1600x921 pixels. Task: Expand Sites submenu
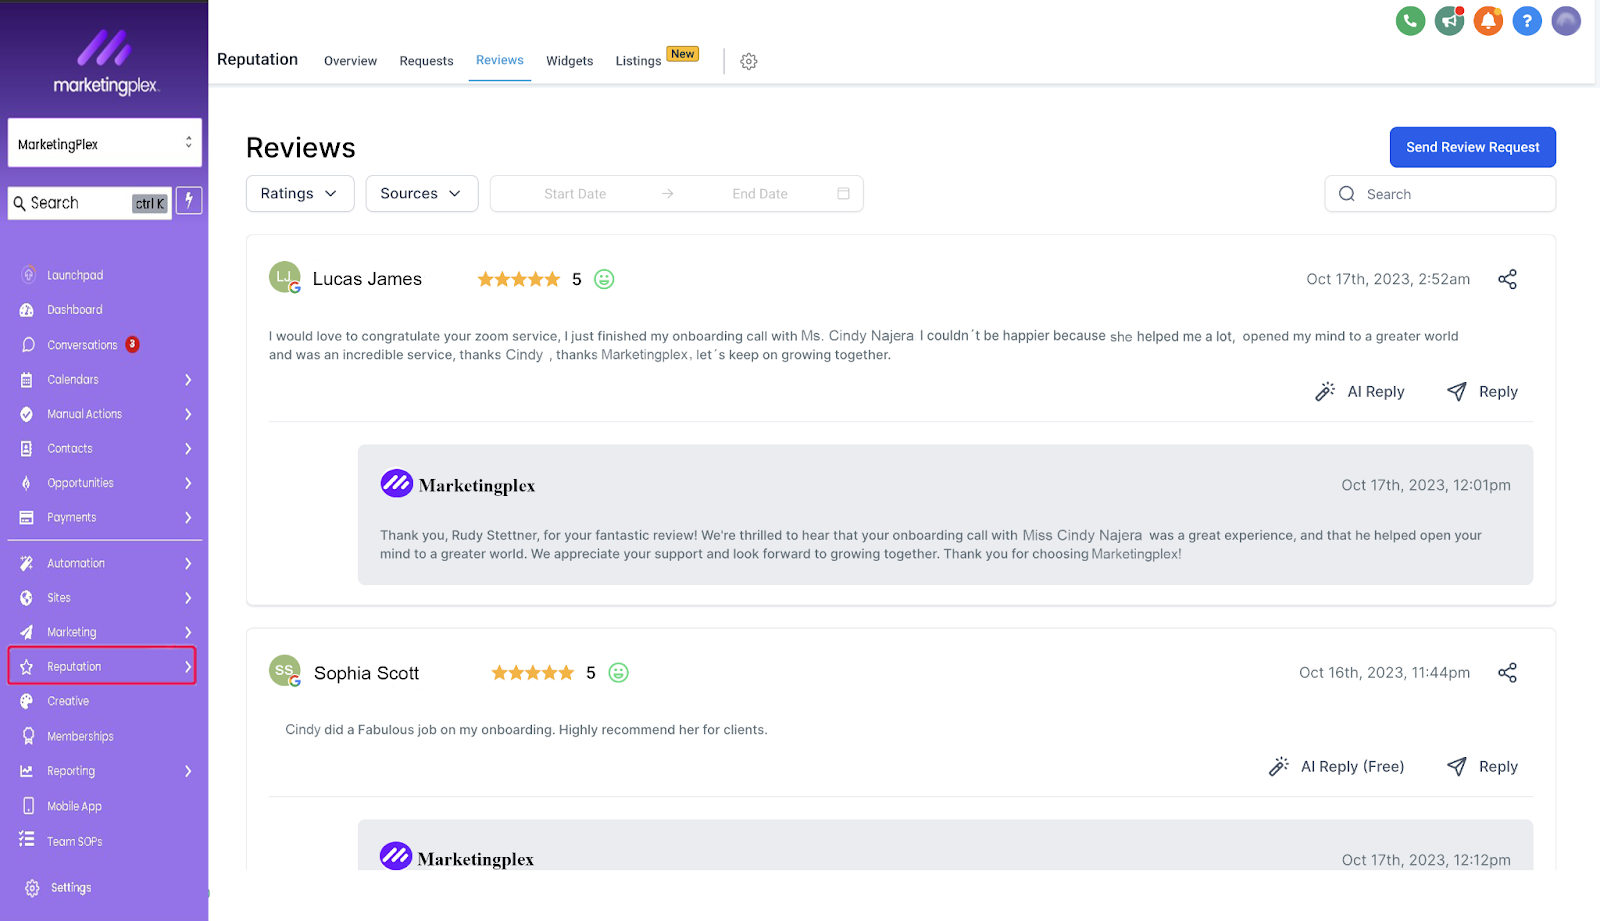(188, 598)
